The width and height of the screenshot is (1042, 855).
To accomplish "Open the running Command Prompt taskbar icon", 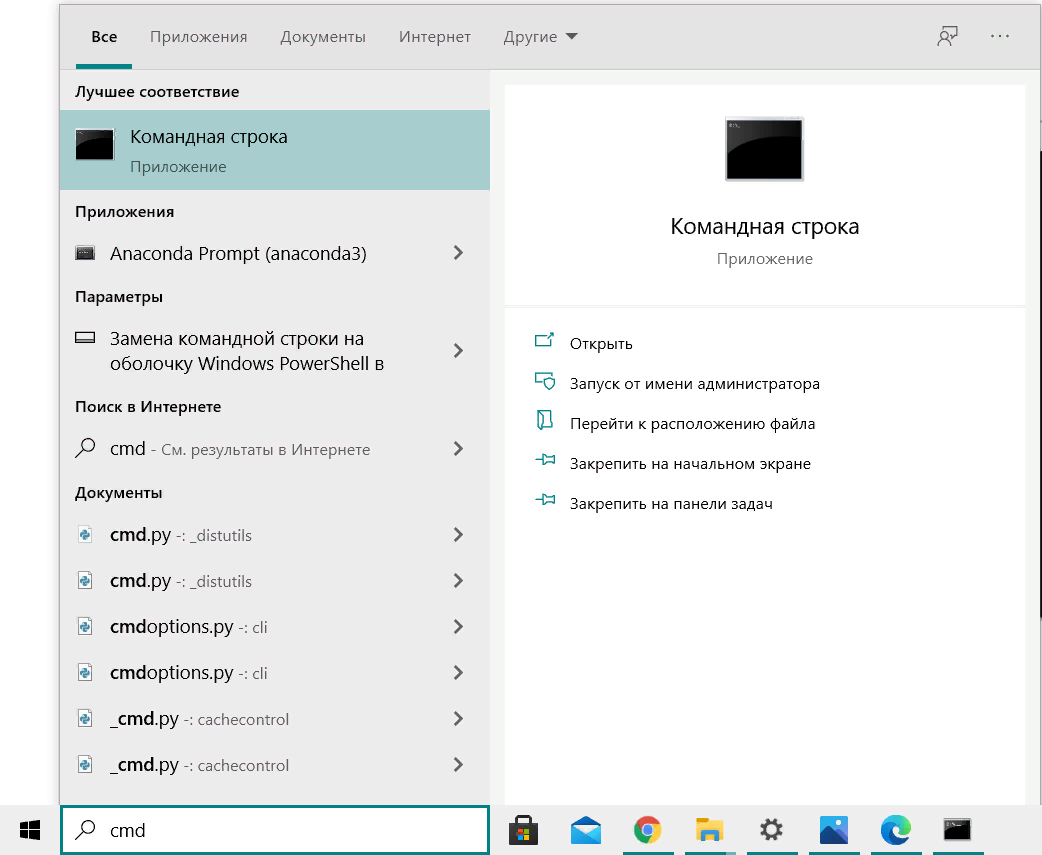I will (x=957, y=830).
